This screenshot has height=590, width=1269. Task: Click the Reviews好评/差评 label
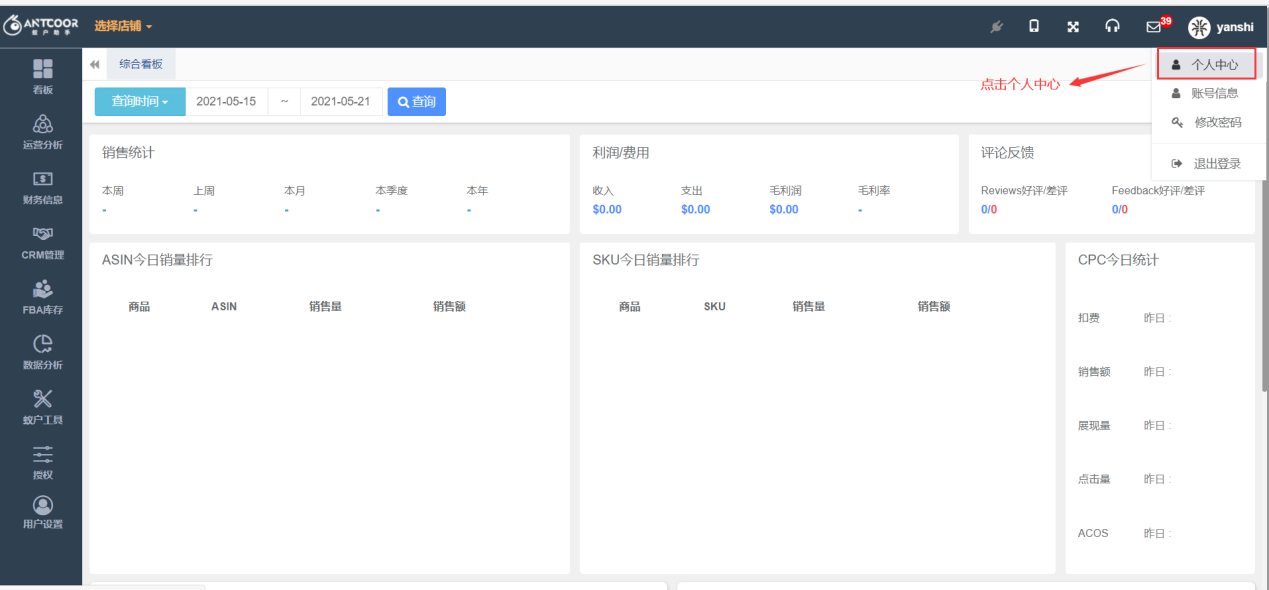coord(1024,190)
